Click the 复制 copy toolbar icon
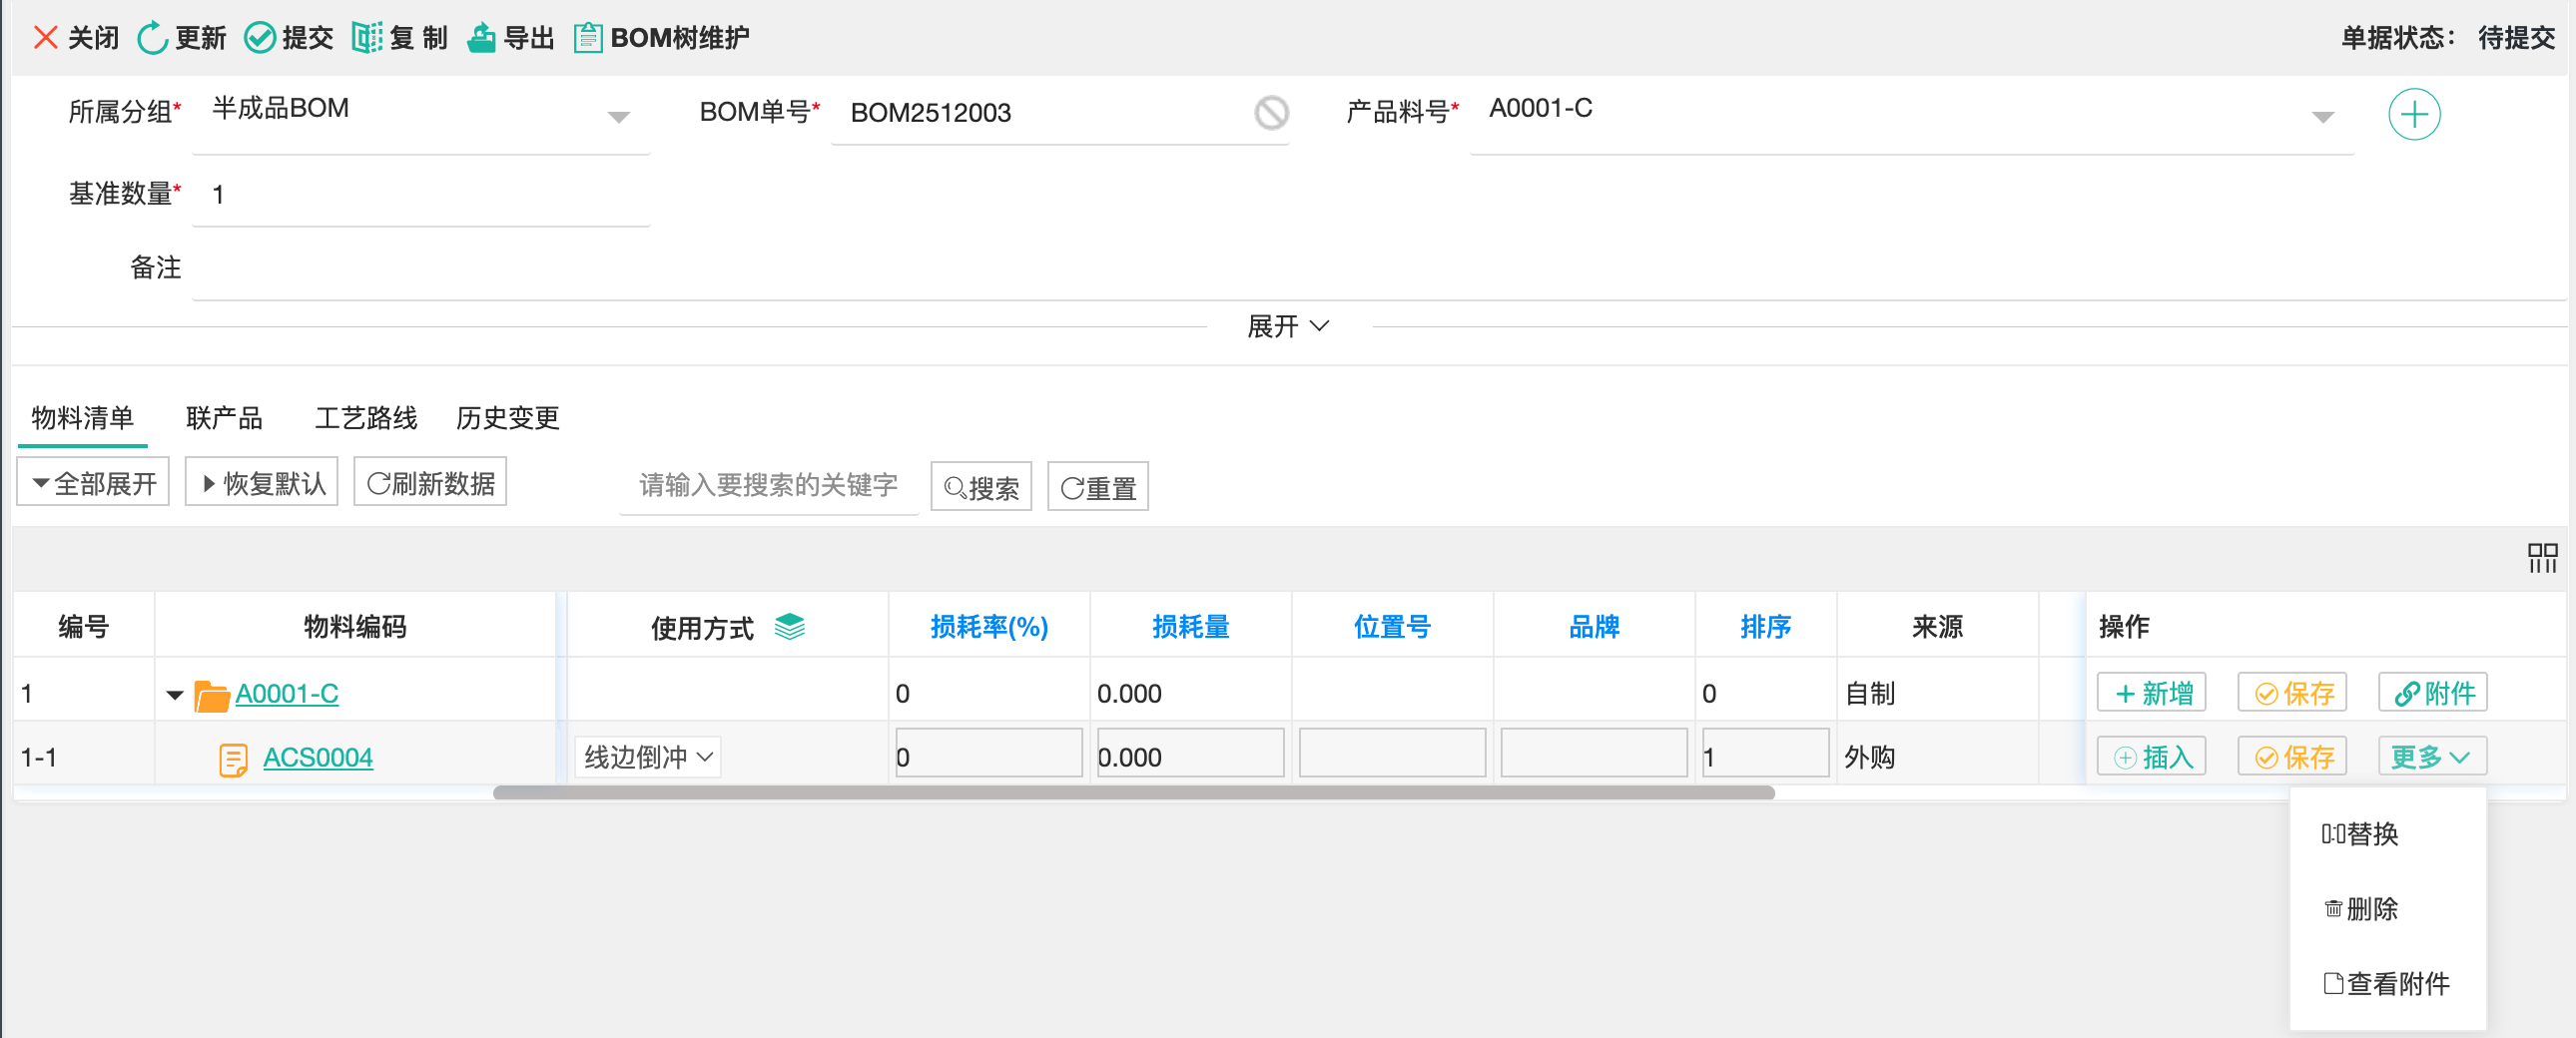2576x1038 pixels. (x=367, y=38)
